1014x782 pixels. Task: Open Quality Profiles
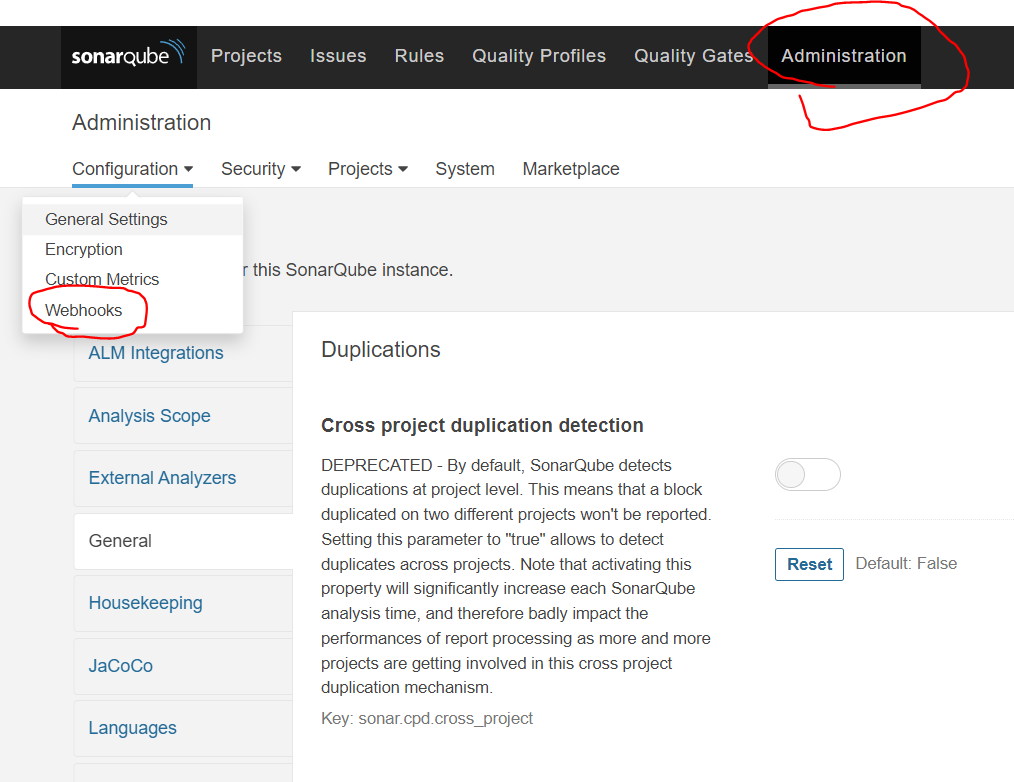point(539,56)
